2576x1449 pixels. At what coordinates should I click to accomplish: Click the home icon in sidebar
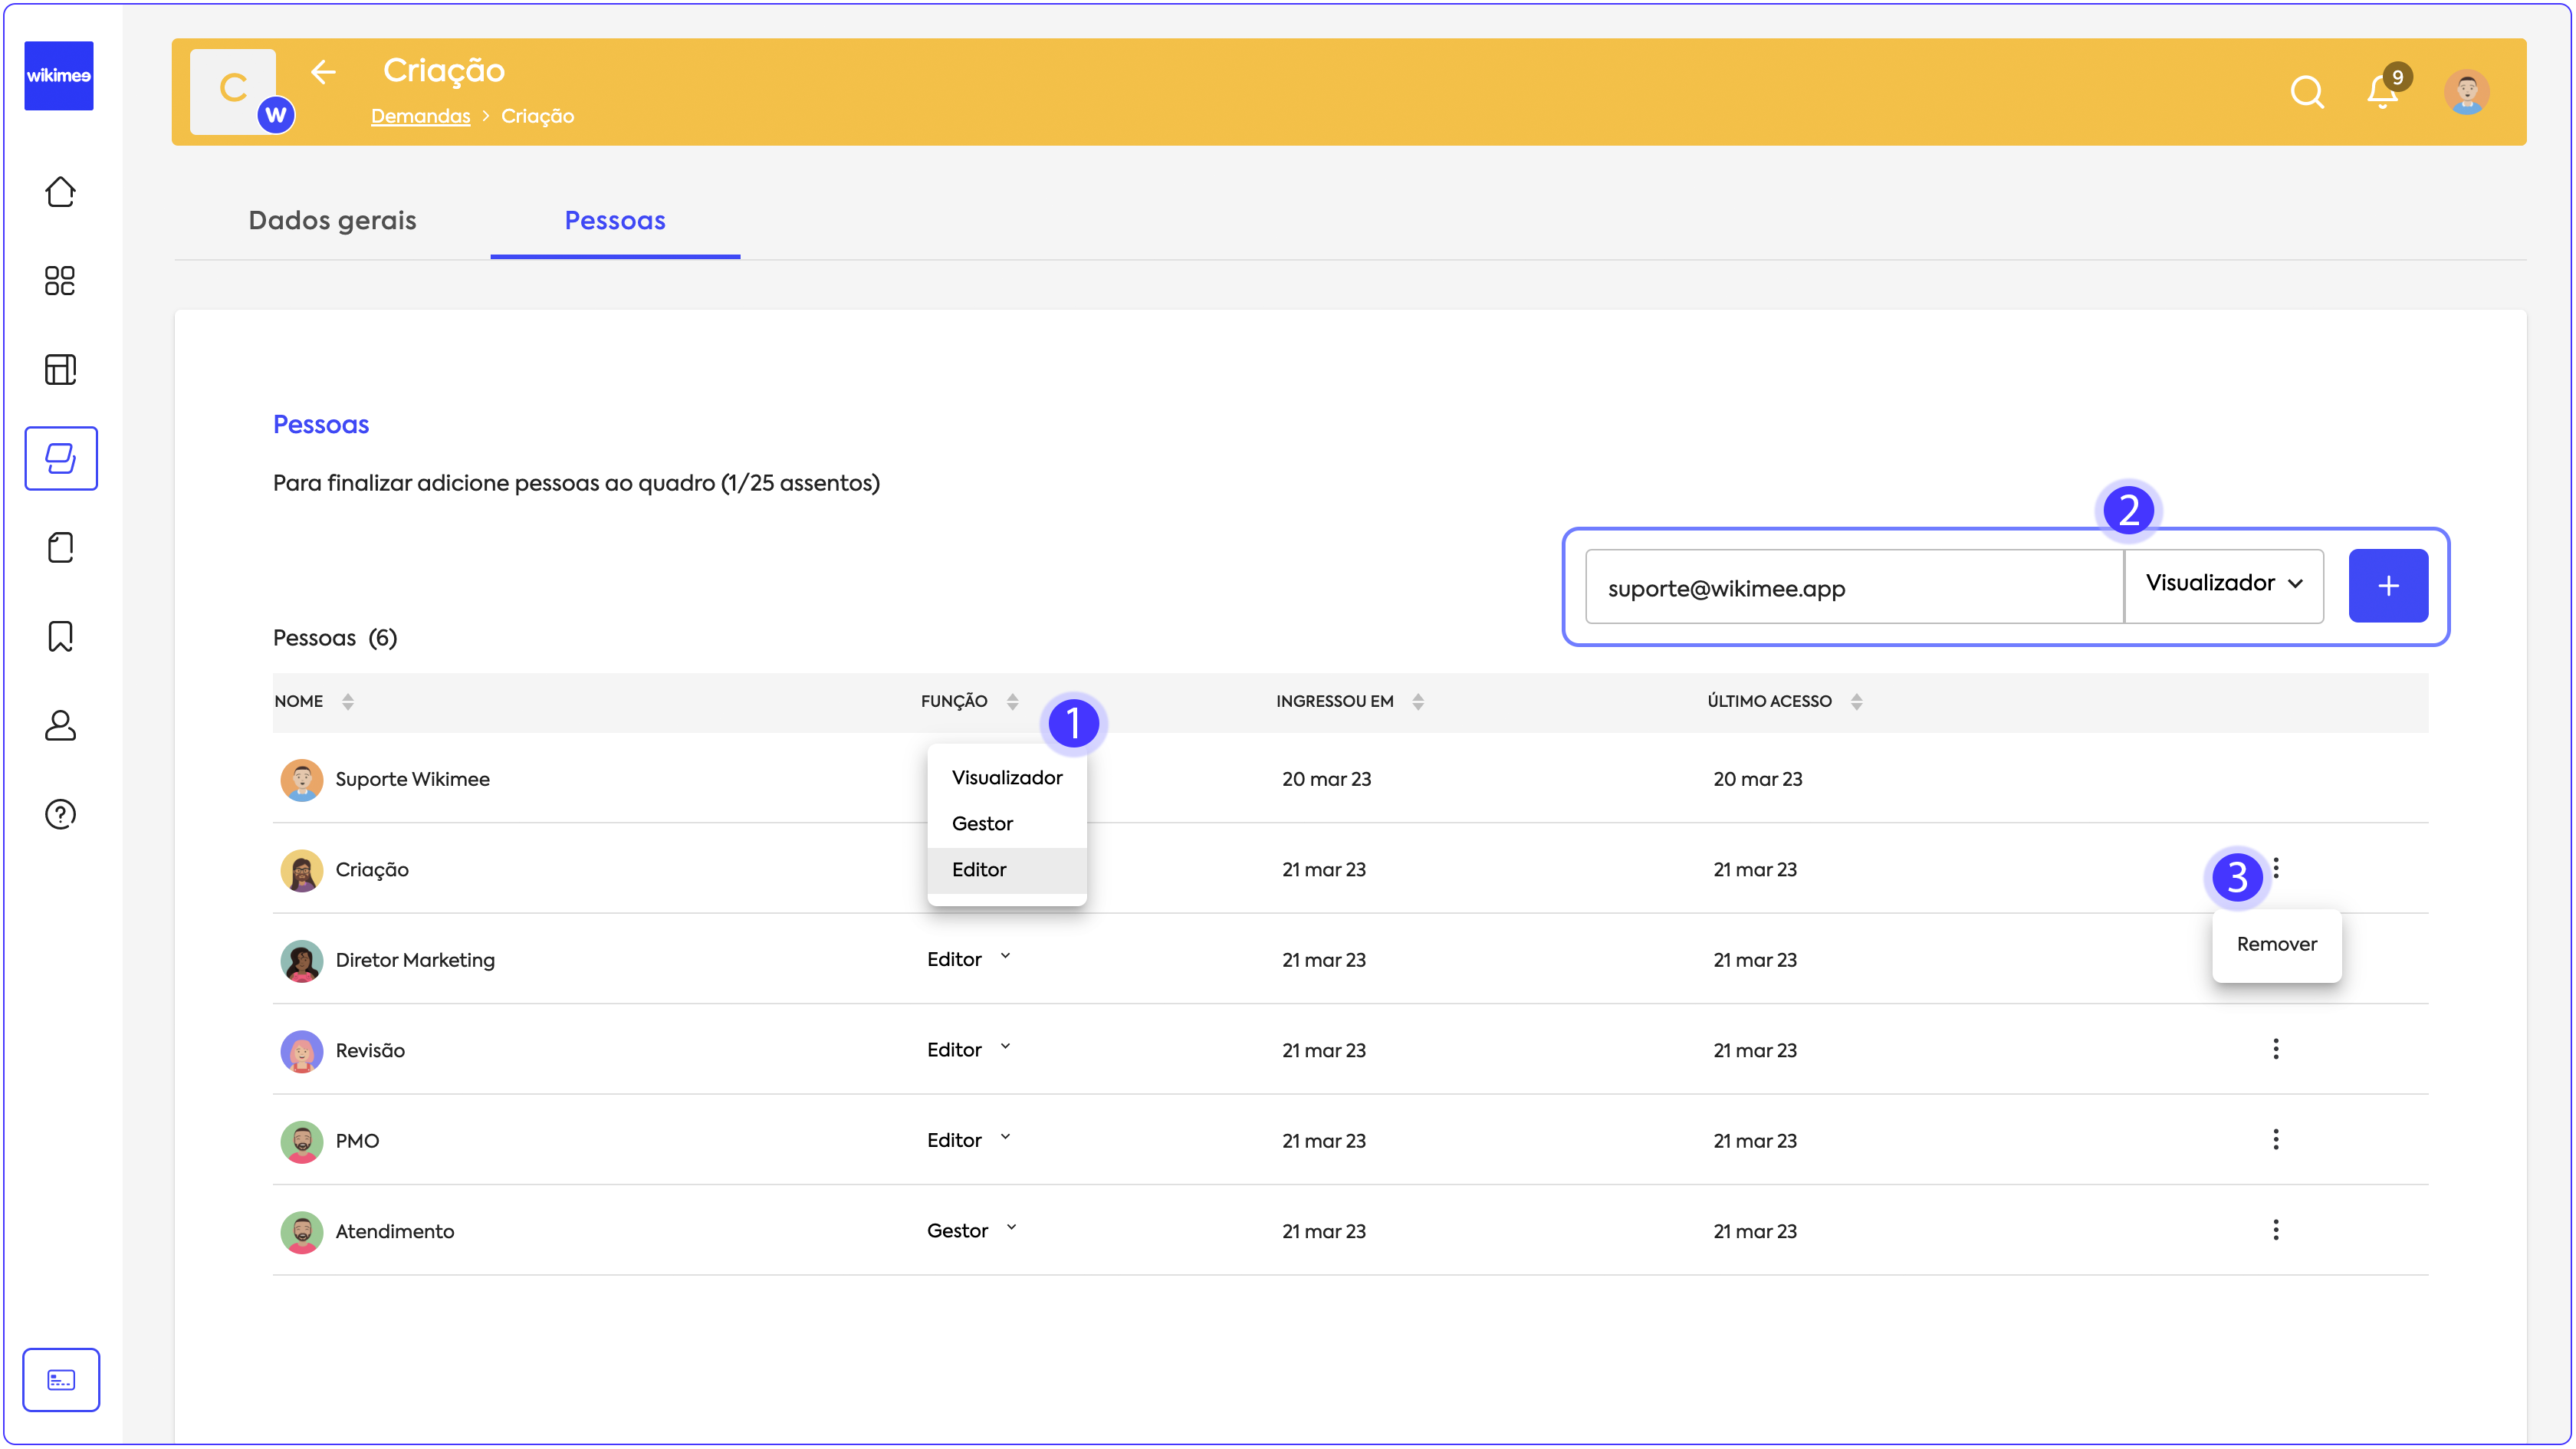tap(60, 192)
